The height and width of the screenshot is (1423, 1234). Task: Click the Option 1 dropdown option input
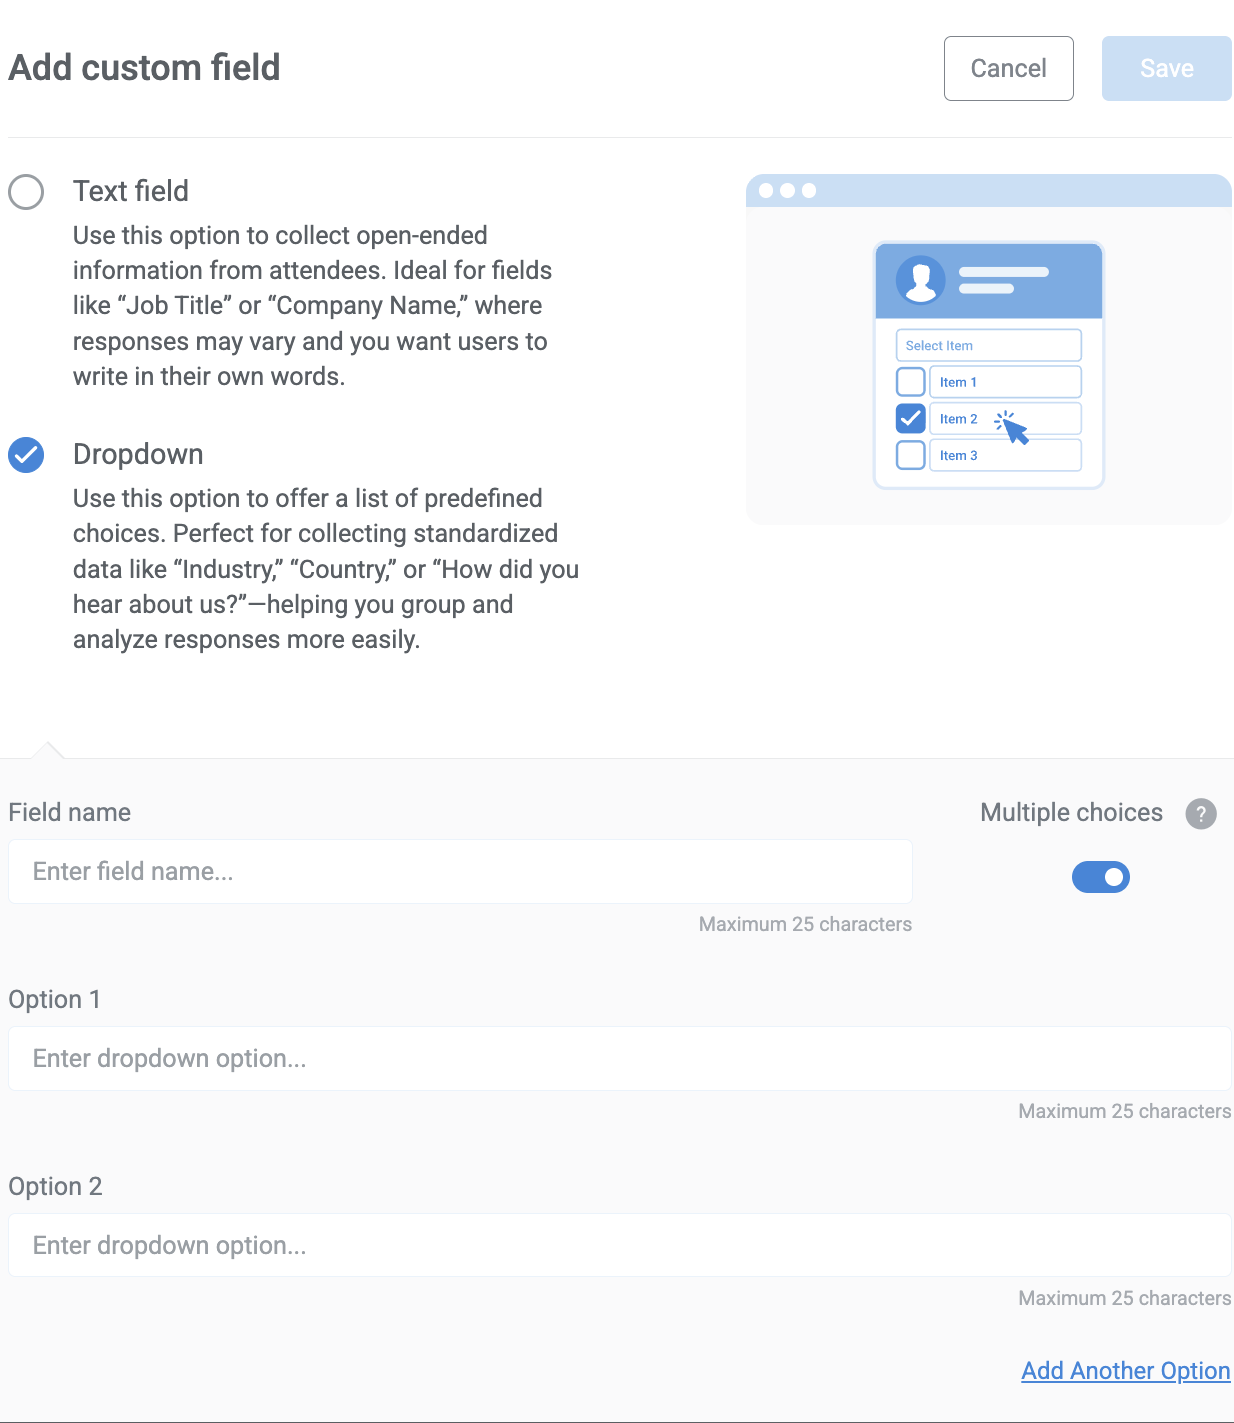[619, 1058]
